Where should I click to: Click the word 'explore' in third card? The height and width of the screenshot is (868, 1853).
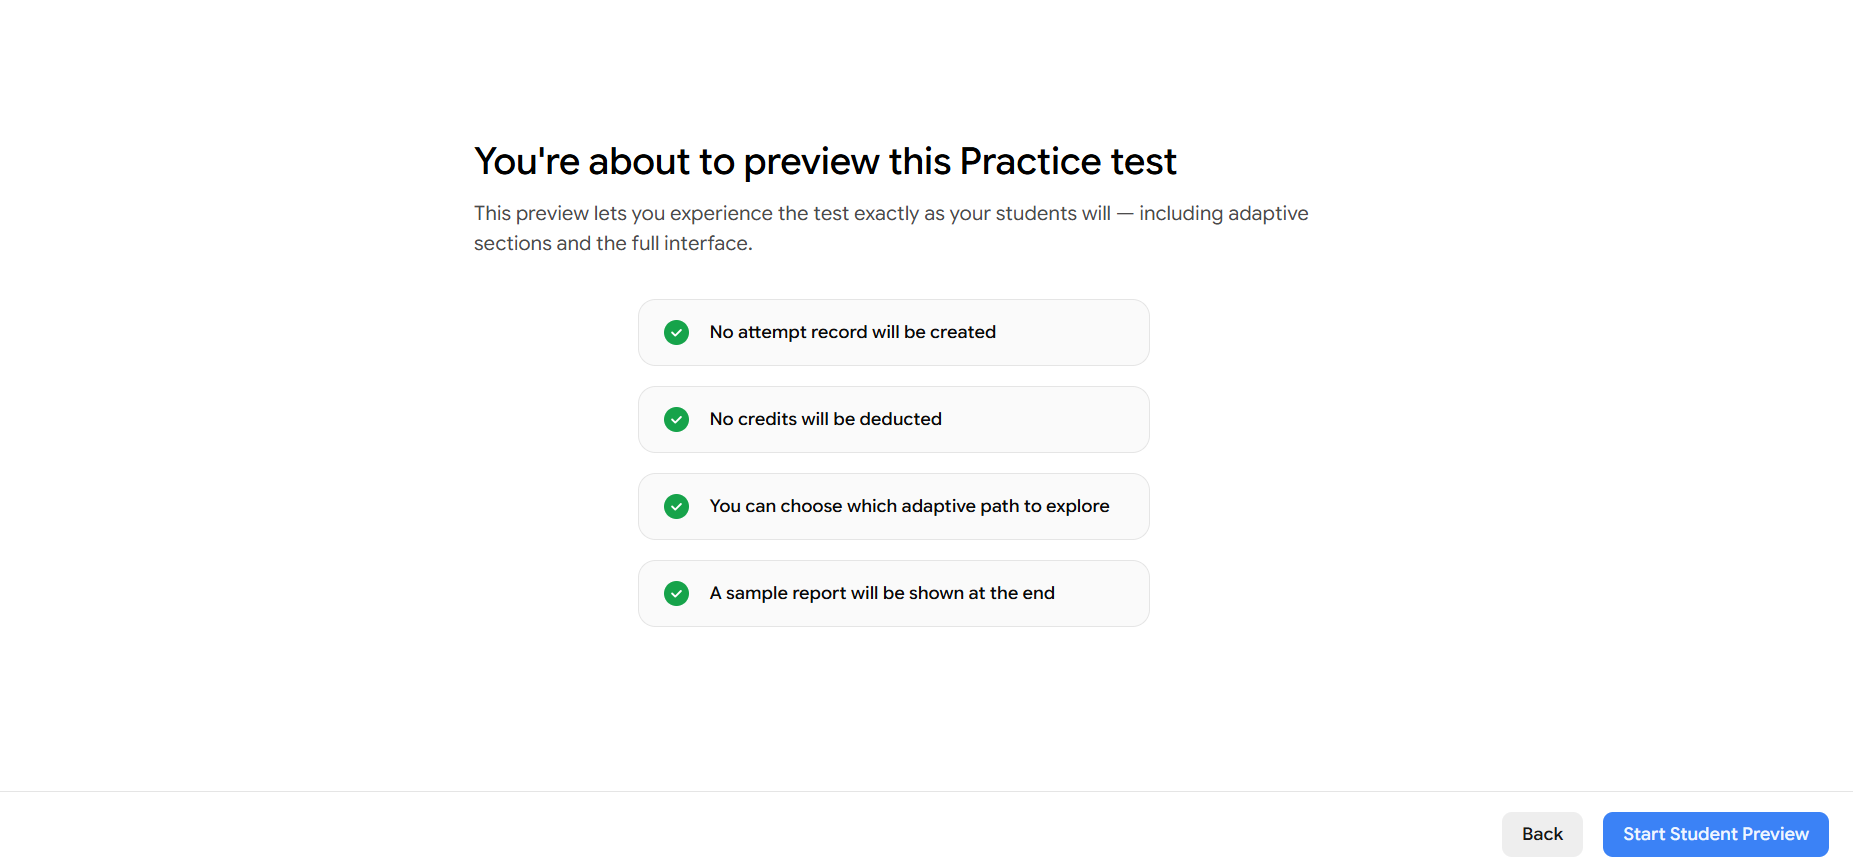[1077, 506]
